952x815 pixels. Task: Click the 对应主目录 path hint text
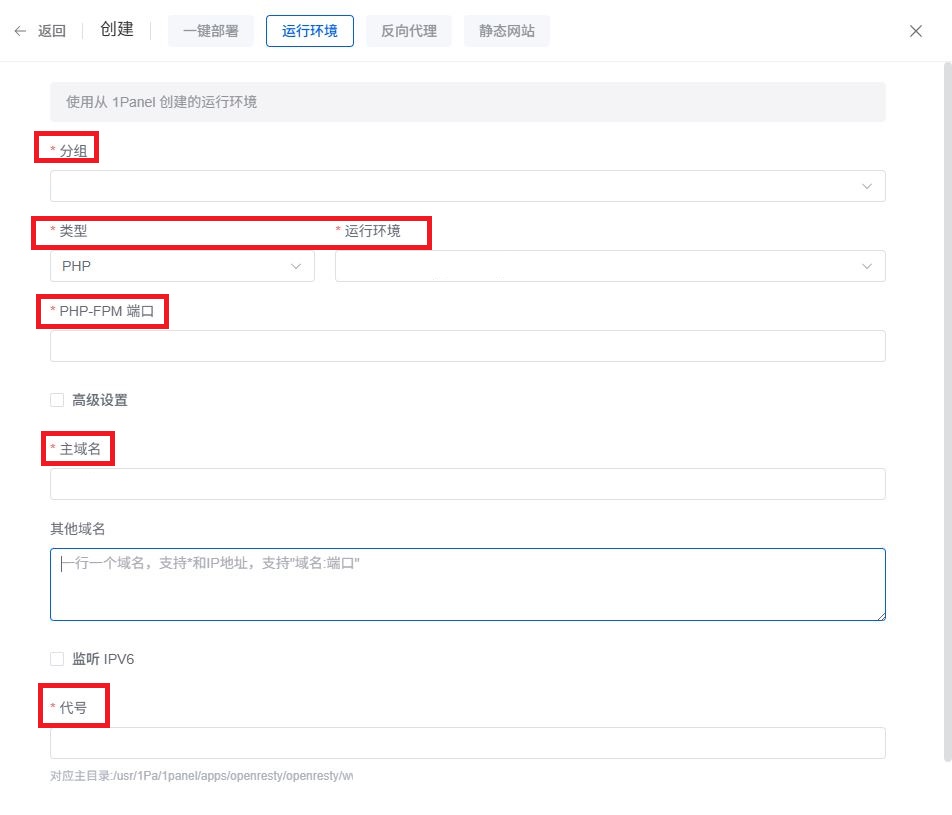point(202,776)
